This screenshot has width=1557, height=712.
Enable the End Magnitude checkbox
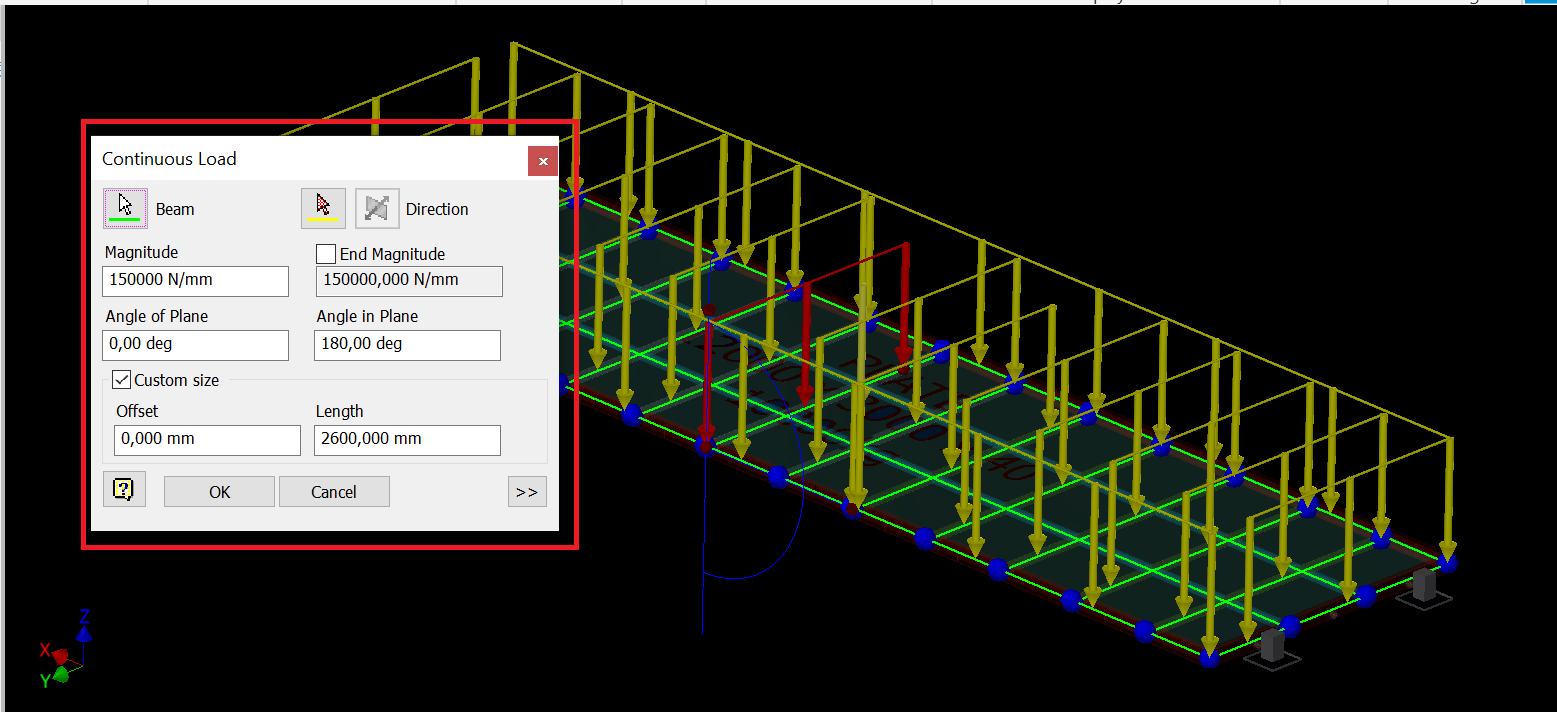click(326, 254)
